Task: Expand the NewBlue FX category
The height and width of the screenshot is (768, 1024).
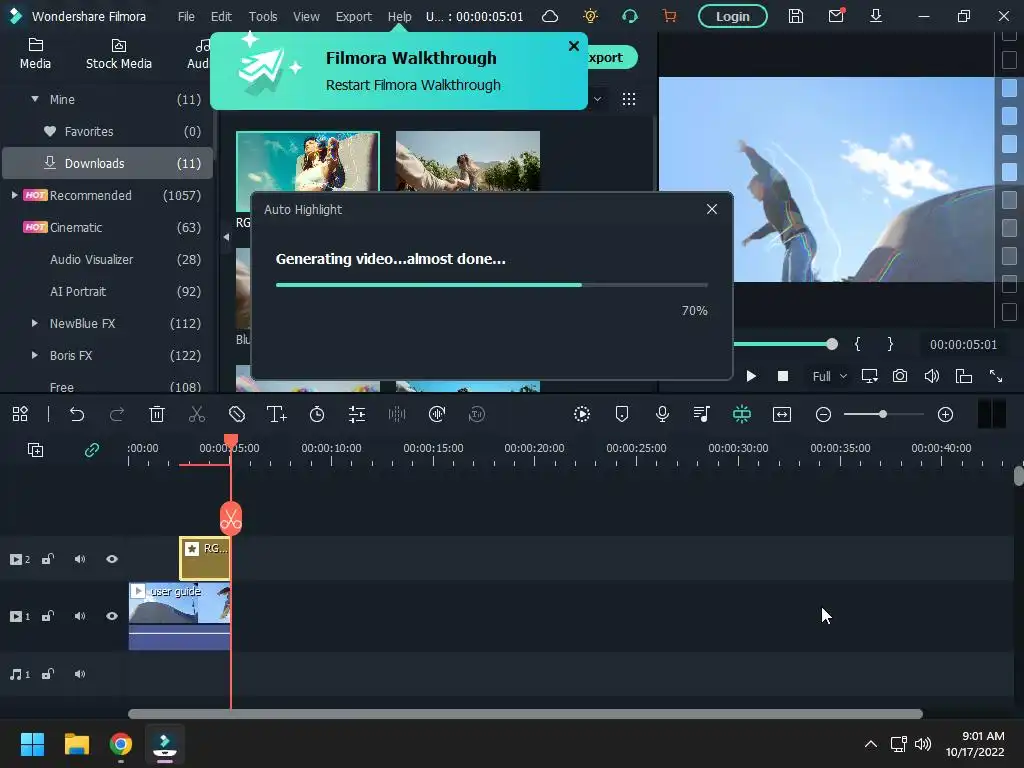Action: (x=35, y=323)
